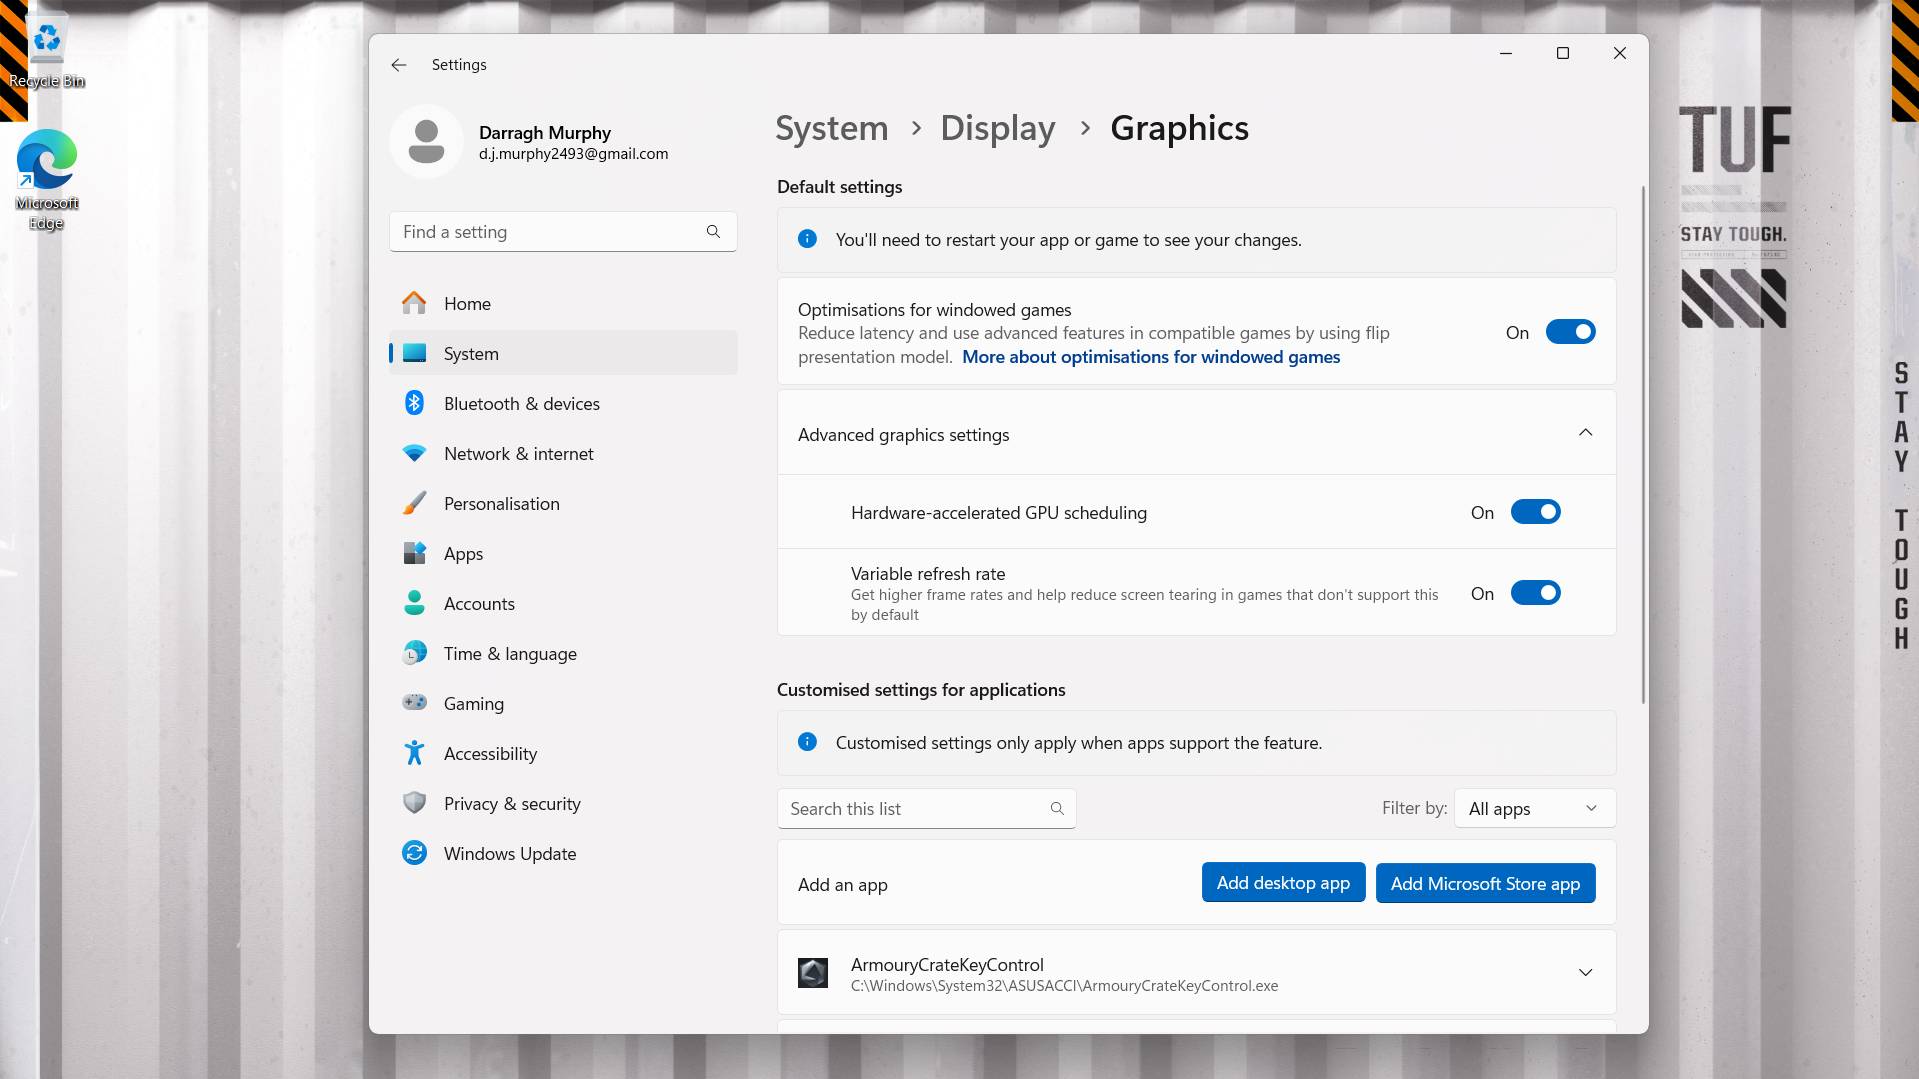Click the Add desktop app button
Image resolution: width=1919 pixels, height=1079 pixels.
coord(1283,882)
